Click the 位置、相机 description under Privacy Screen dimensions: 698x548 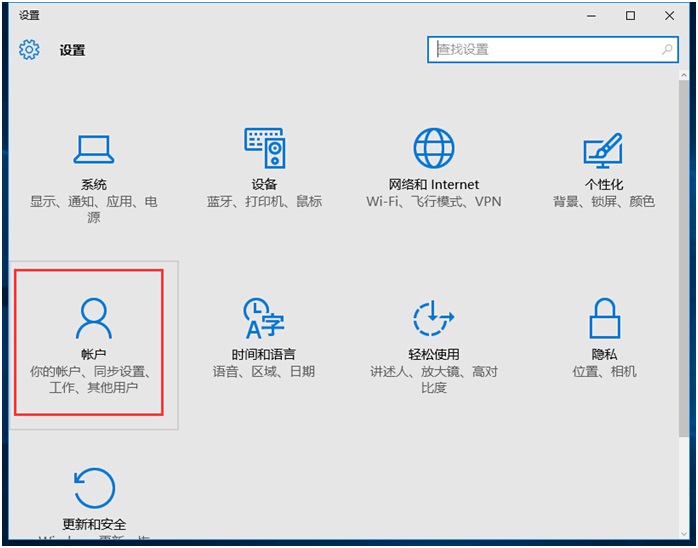[603, 372]
